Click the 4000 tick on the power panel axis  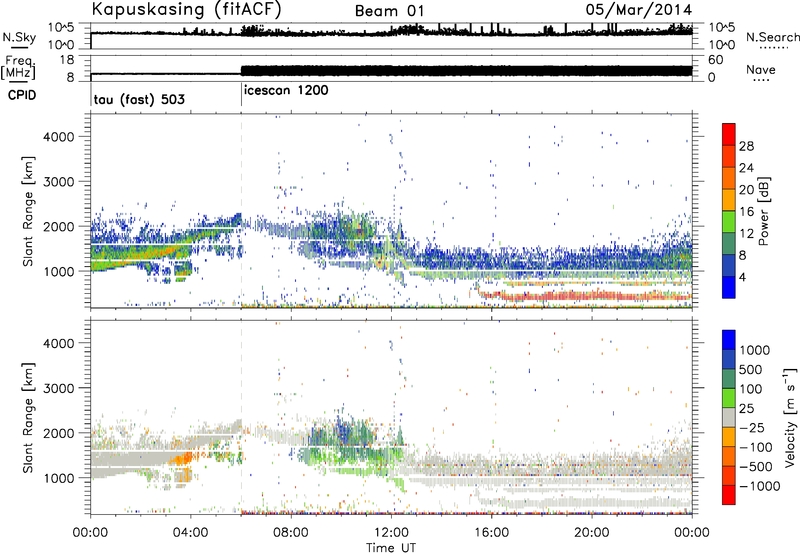point(59,137)
